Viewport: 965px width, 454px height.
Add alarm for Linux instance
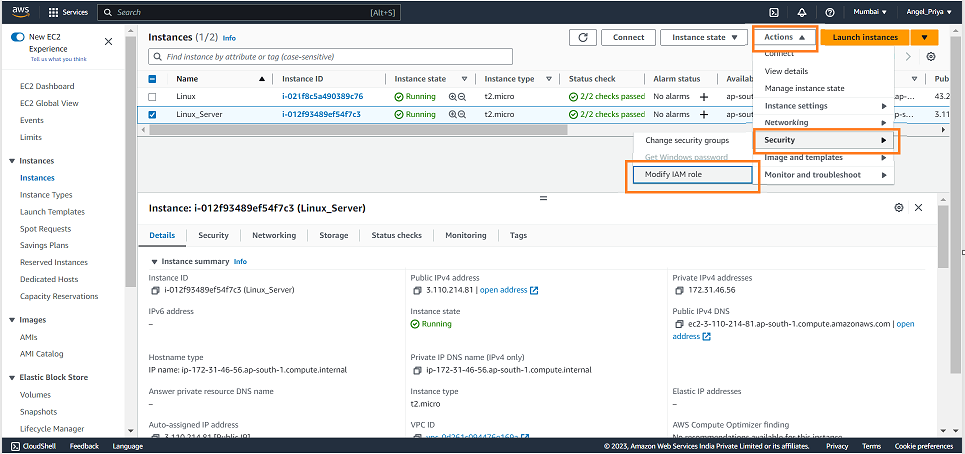point(703,97)
